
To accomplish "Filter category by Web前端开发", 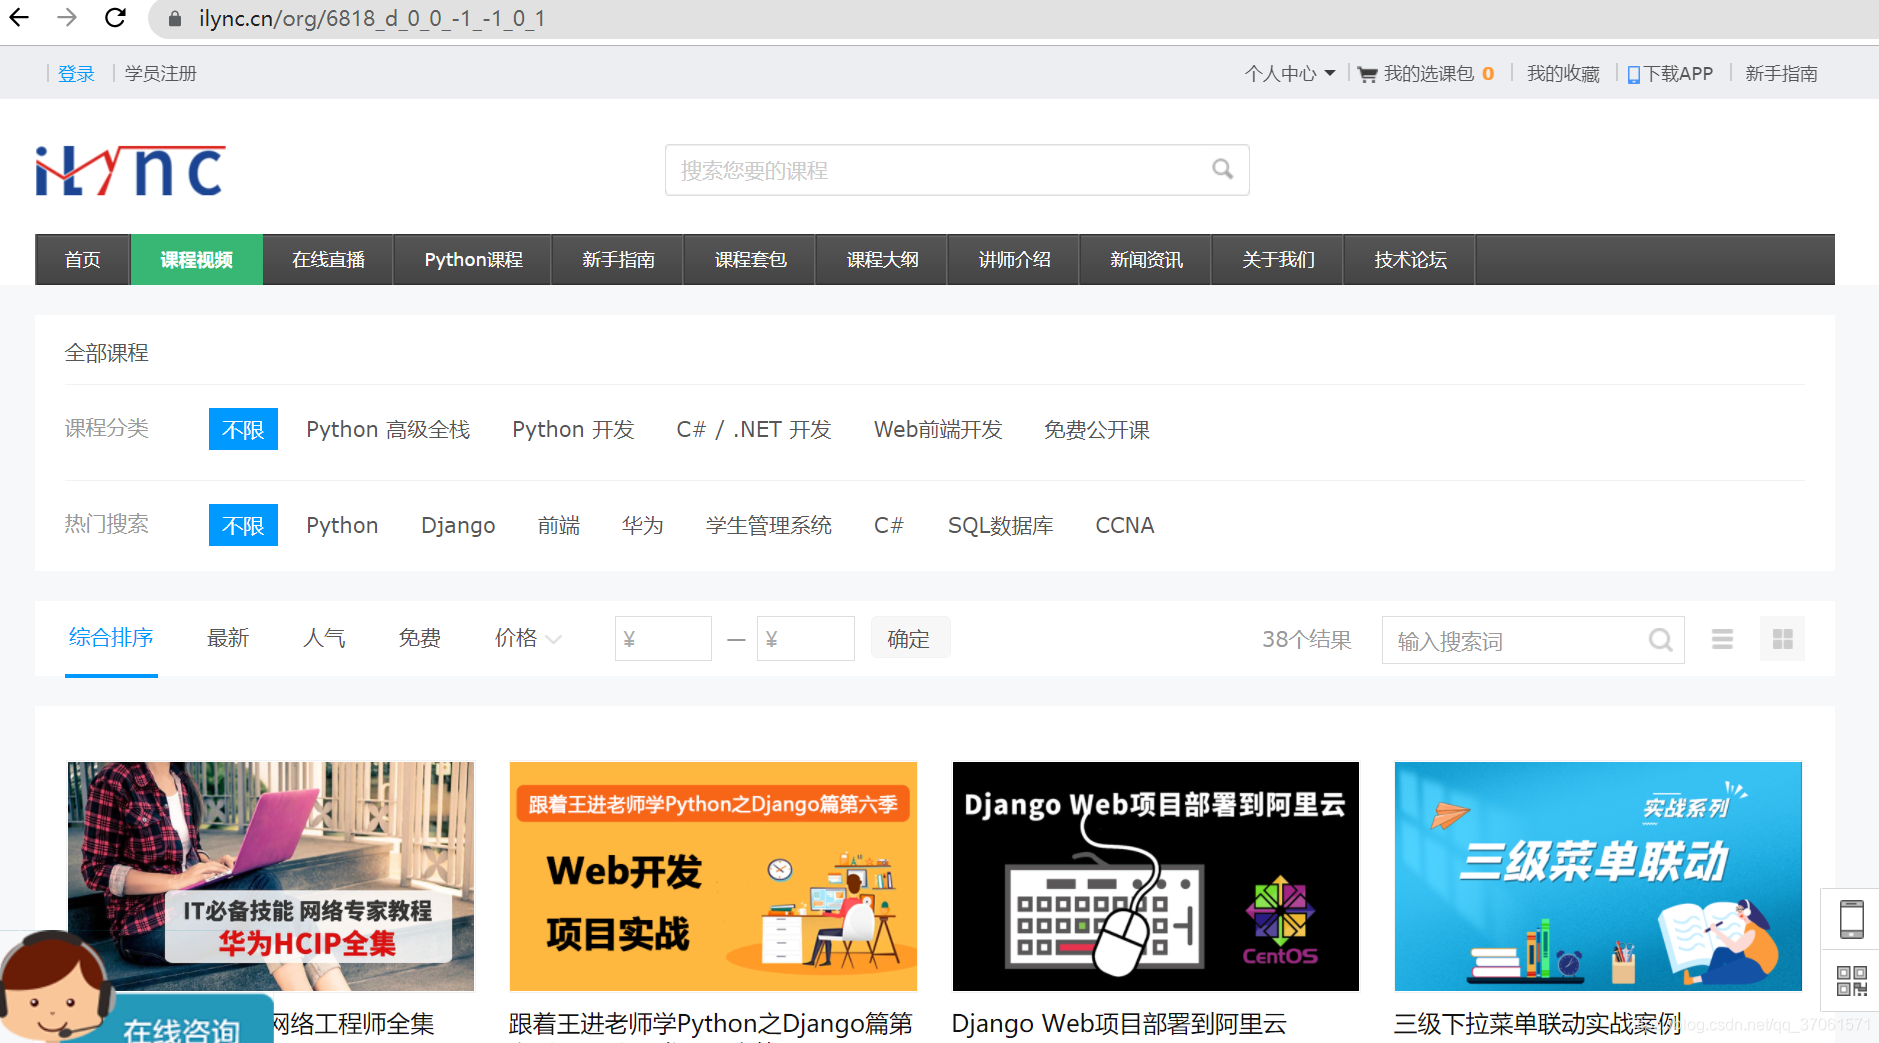I will click(938, 429).
